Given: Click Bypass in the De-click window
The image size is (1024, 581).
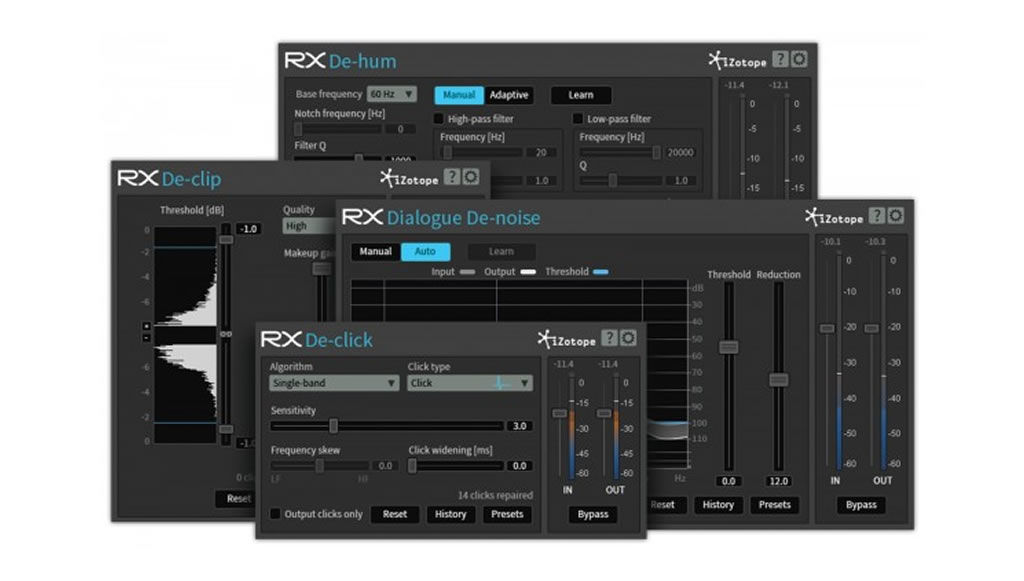Looking at the screenshot, I should click(593, 514).
